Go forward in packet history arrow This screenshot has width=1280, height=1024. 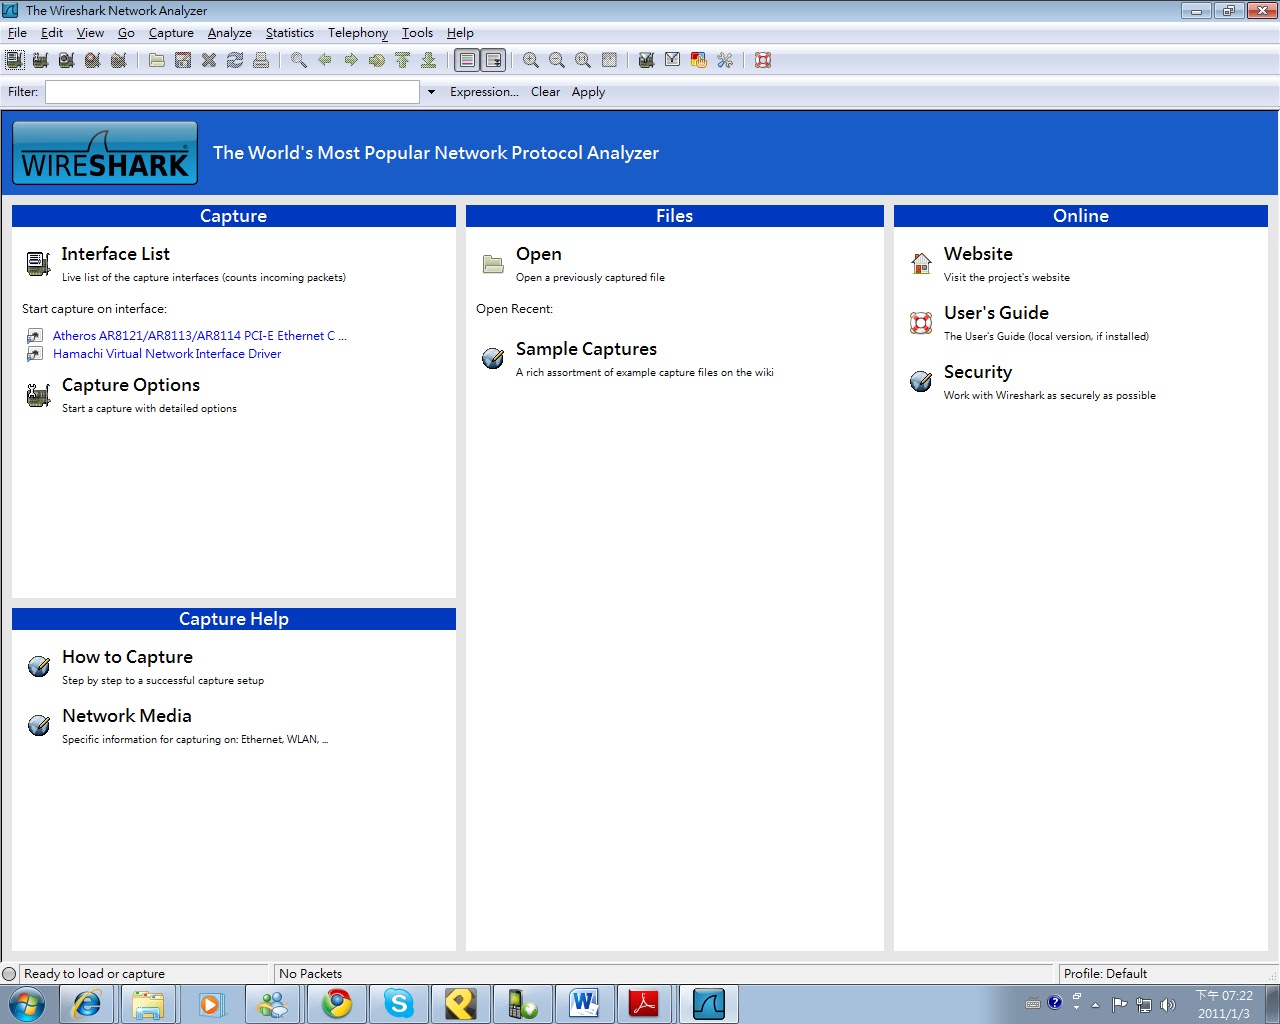351,60
